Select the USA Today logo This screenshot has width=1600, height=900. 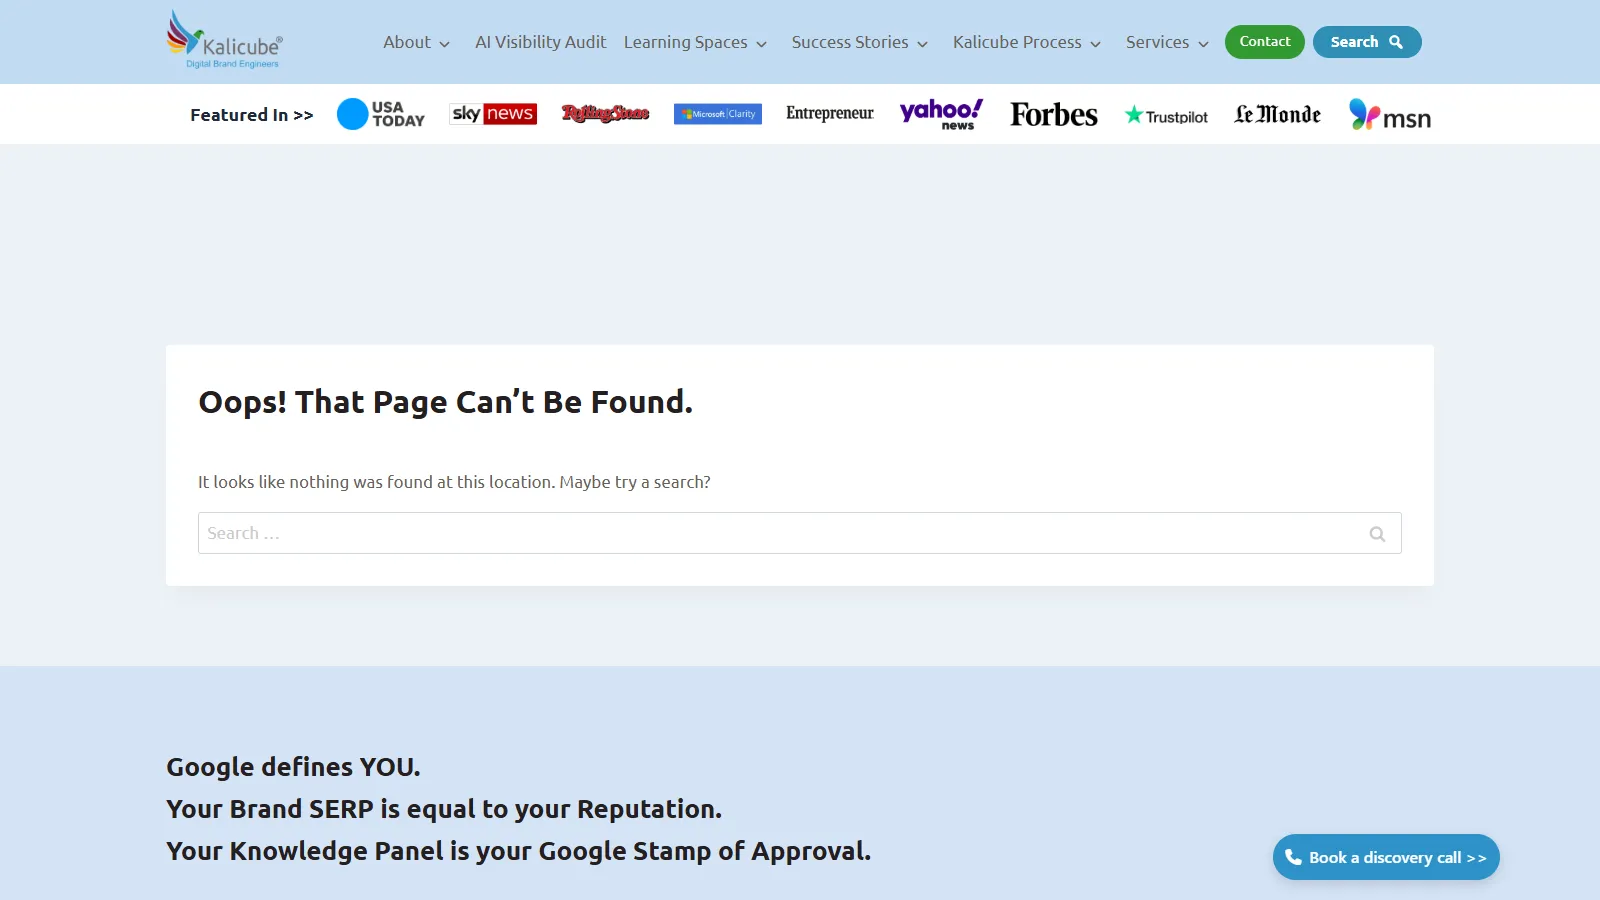pos(381,114)
